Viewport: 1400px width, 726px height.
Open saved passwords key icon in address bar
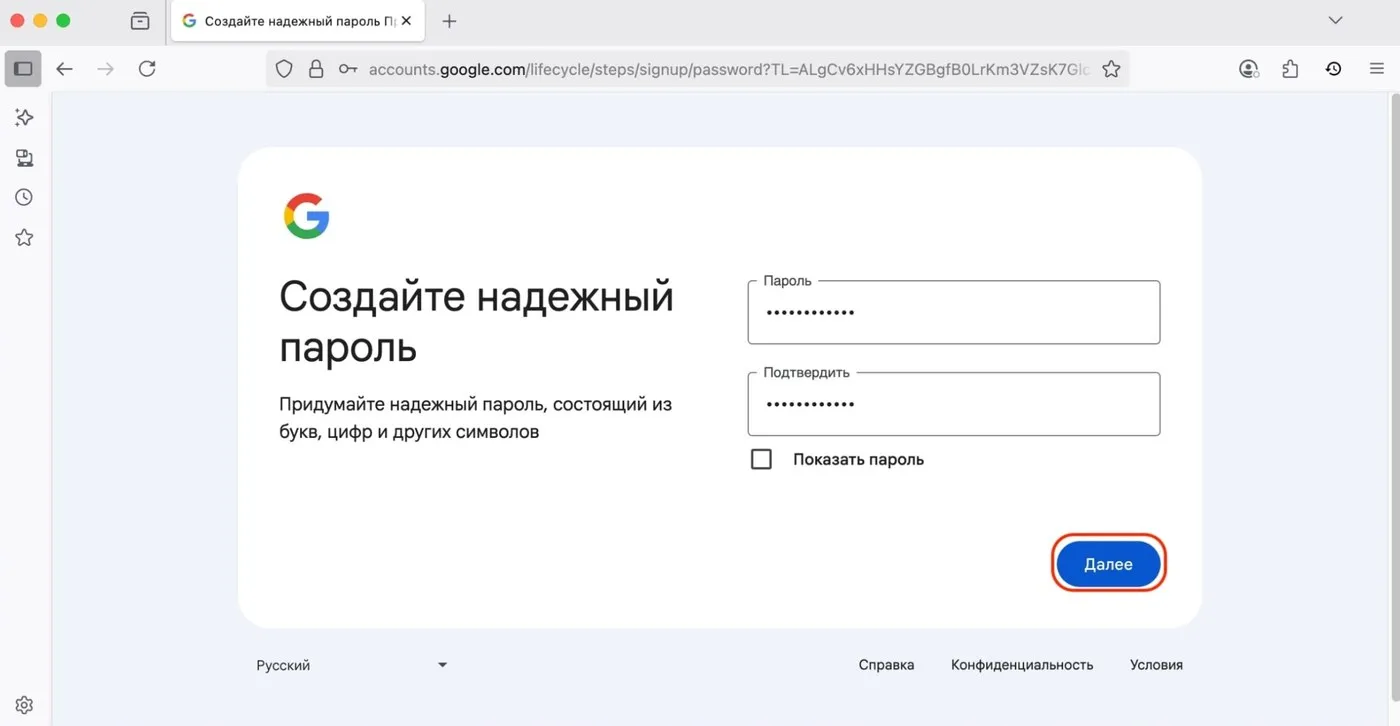click(x=348, y=69)
